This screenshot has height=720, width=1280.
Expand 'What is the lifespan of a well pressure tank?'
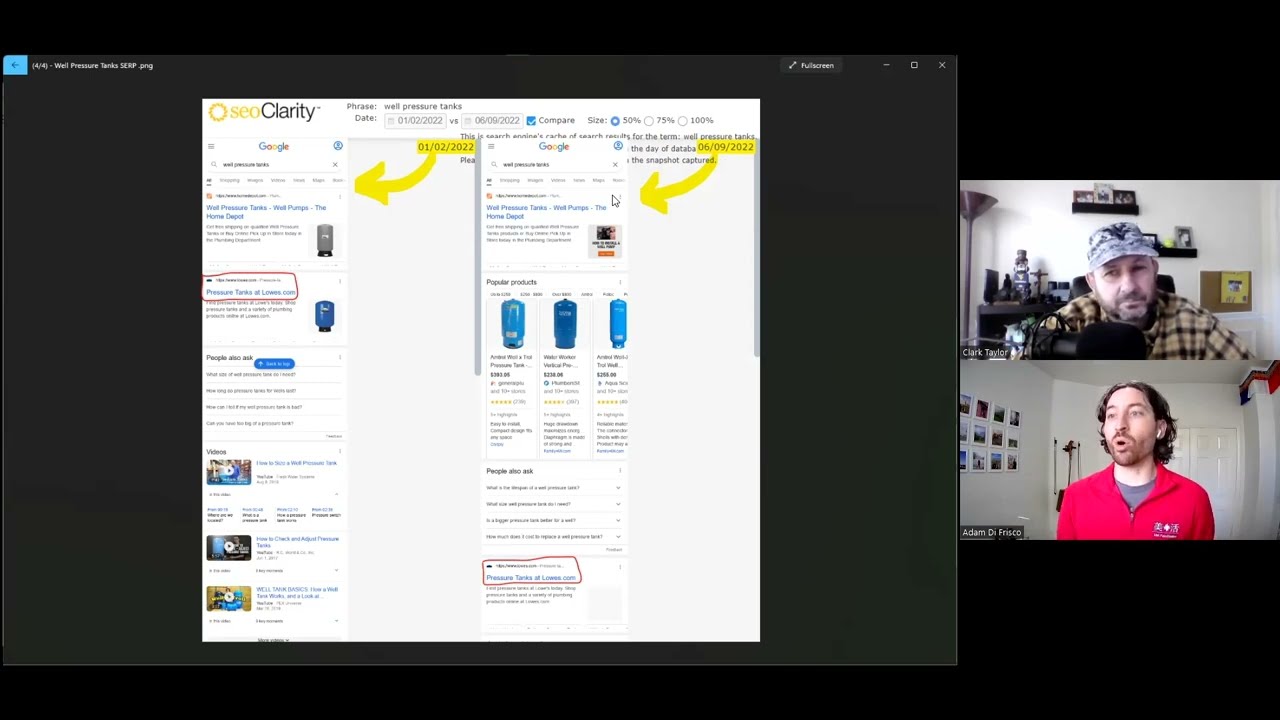553,488
